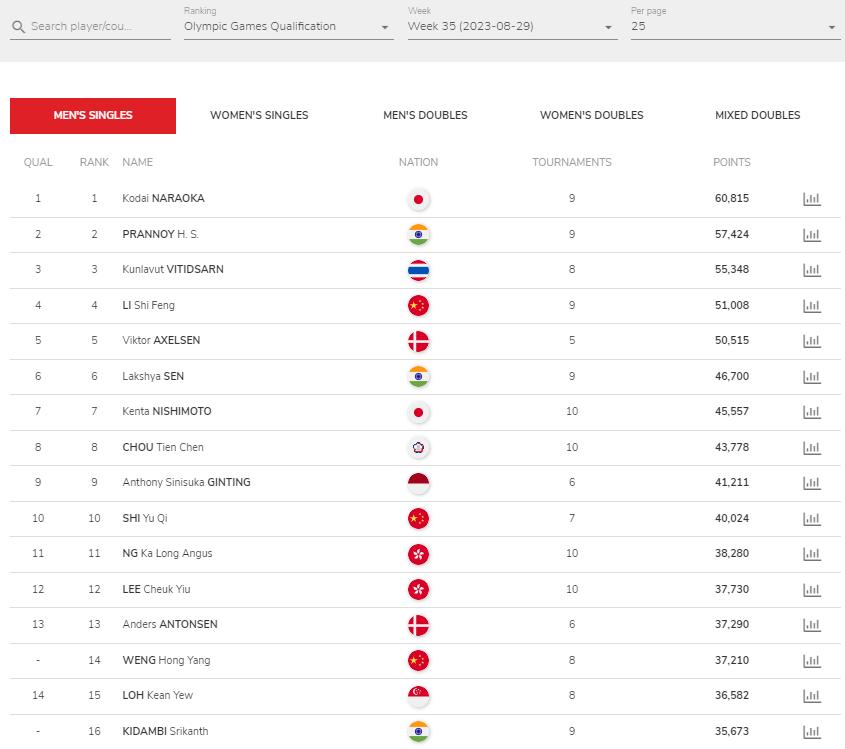
Task: Expand the Ranking dropdown
Action: pyautogui.click(x=288, y=26)
